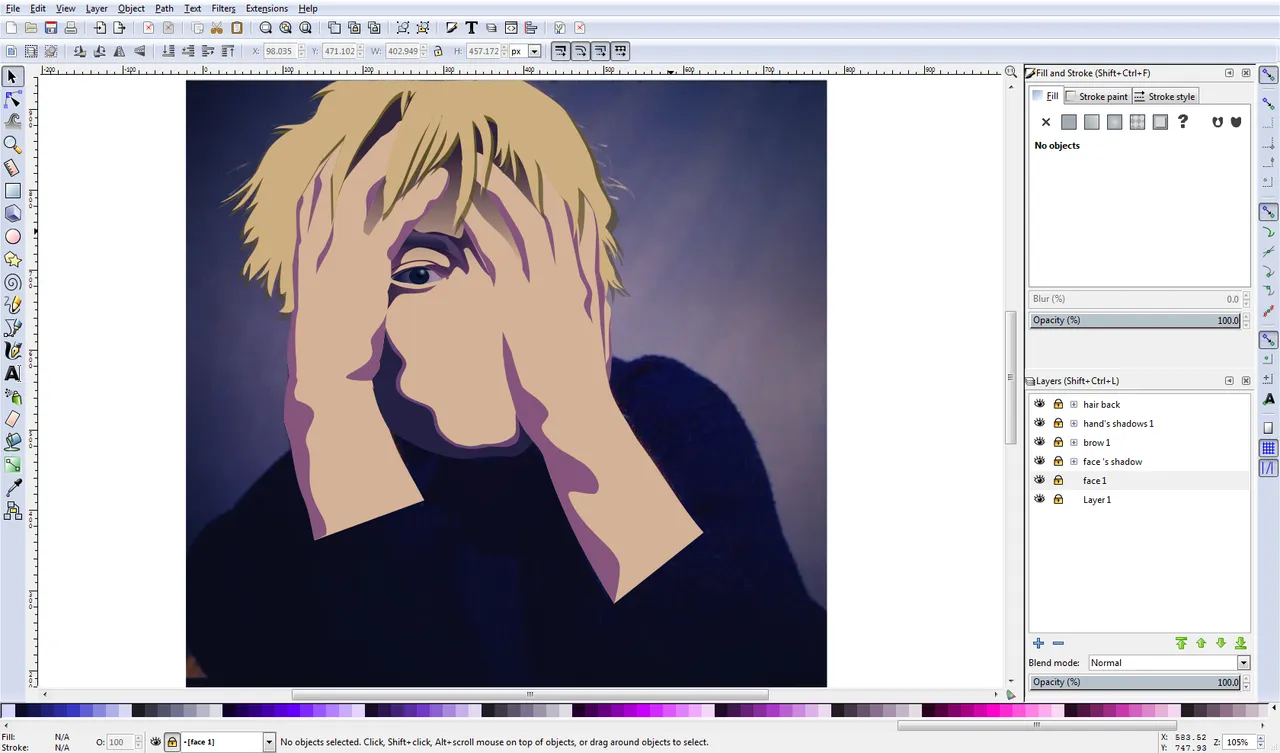1280x753 pixels.
Task: Add a new layer with plus button
Action: 1038,643
